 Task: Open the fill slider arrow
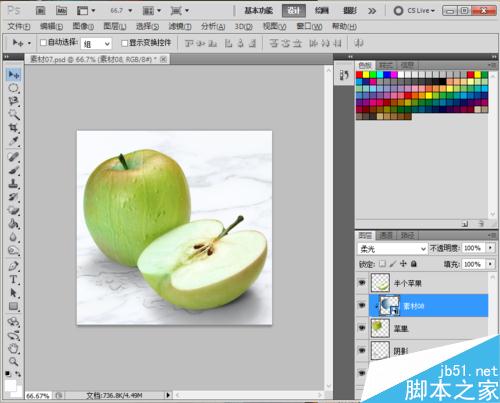click(x=490, y=264)
